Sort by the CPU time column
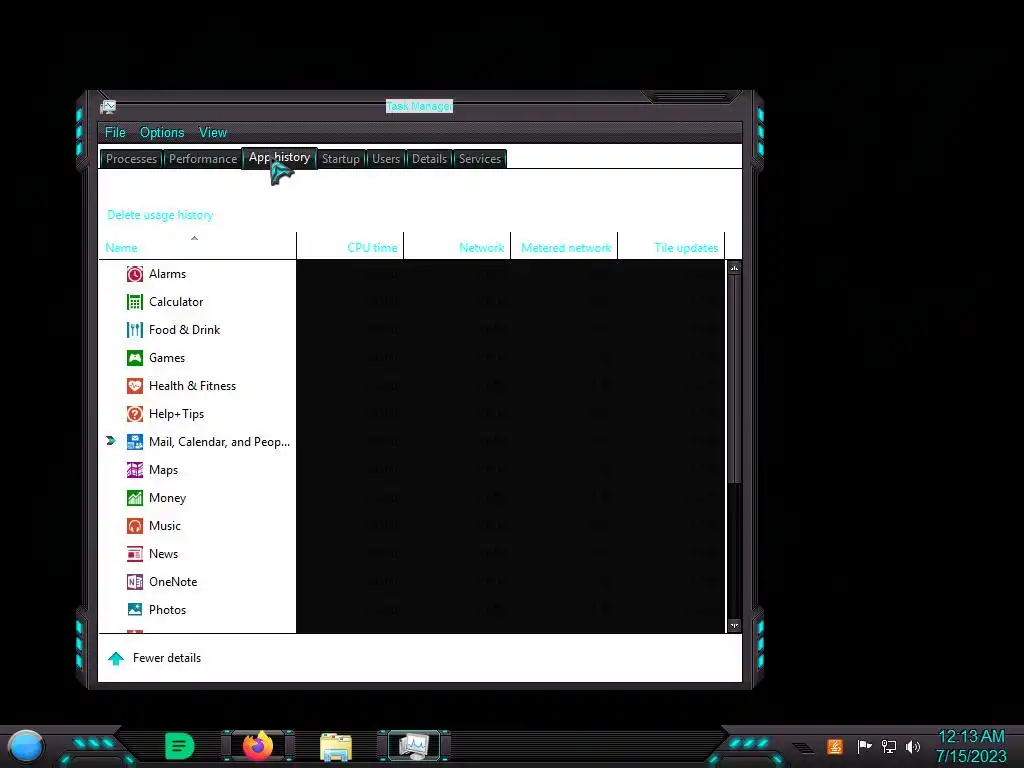1024x768 pixels. click(350, 248)
